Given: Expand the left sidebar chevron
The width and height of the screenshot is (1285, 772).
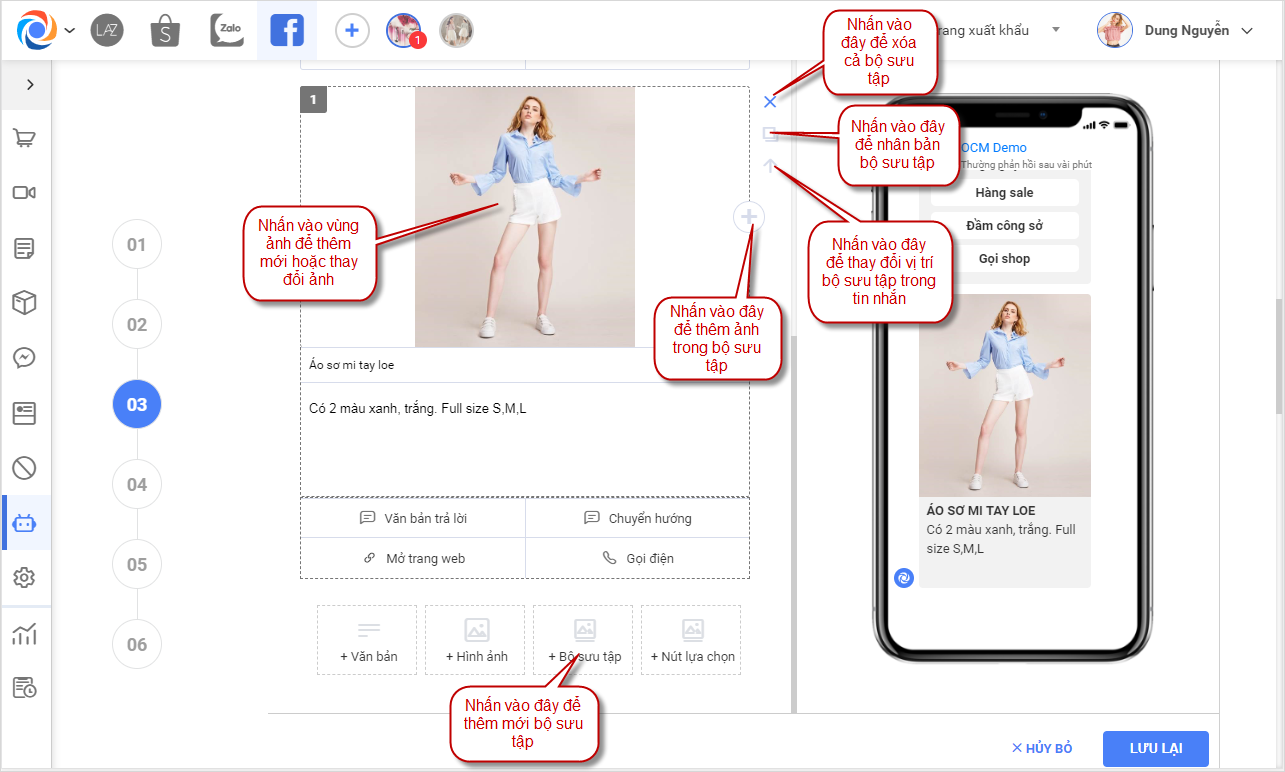Looking at the screenshot, I should click(30, 85).
